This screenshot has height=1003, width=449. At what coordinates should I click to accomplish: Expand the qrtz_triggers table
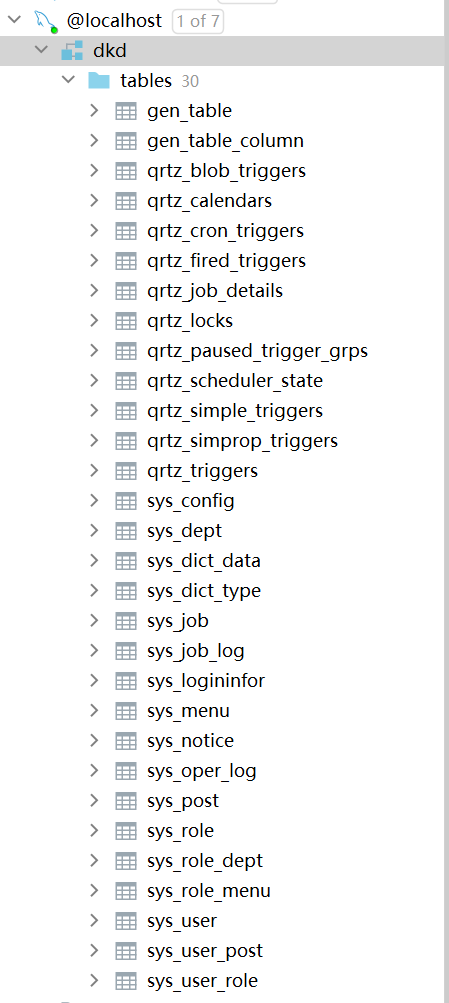coord(95,471)
